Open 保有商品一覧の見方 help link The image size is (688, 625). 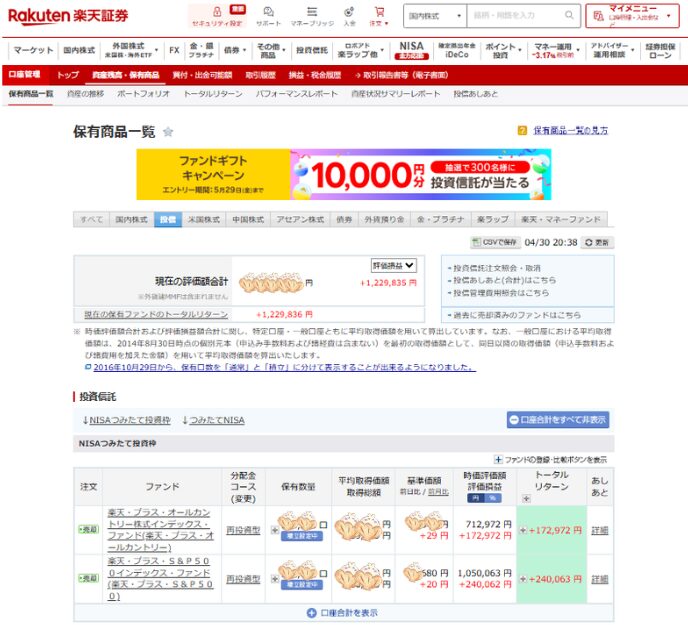tap(570, 130)
